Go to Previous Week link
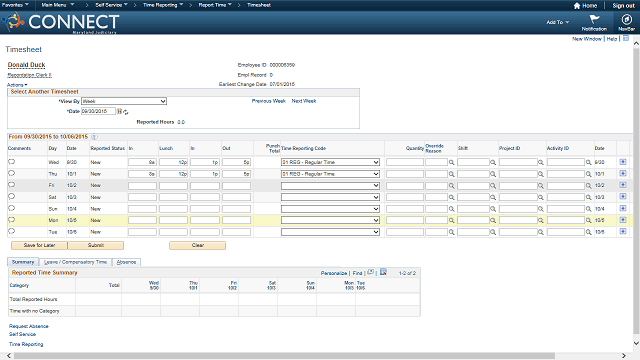 (x=269, y=101)
